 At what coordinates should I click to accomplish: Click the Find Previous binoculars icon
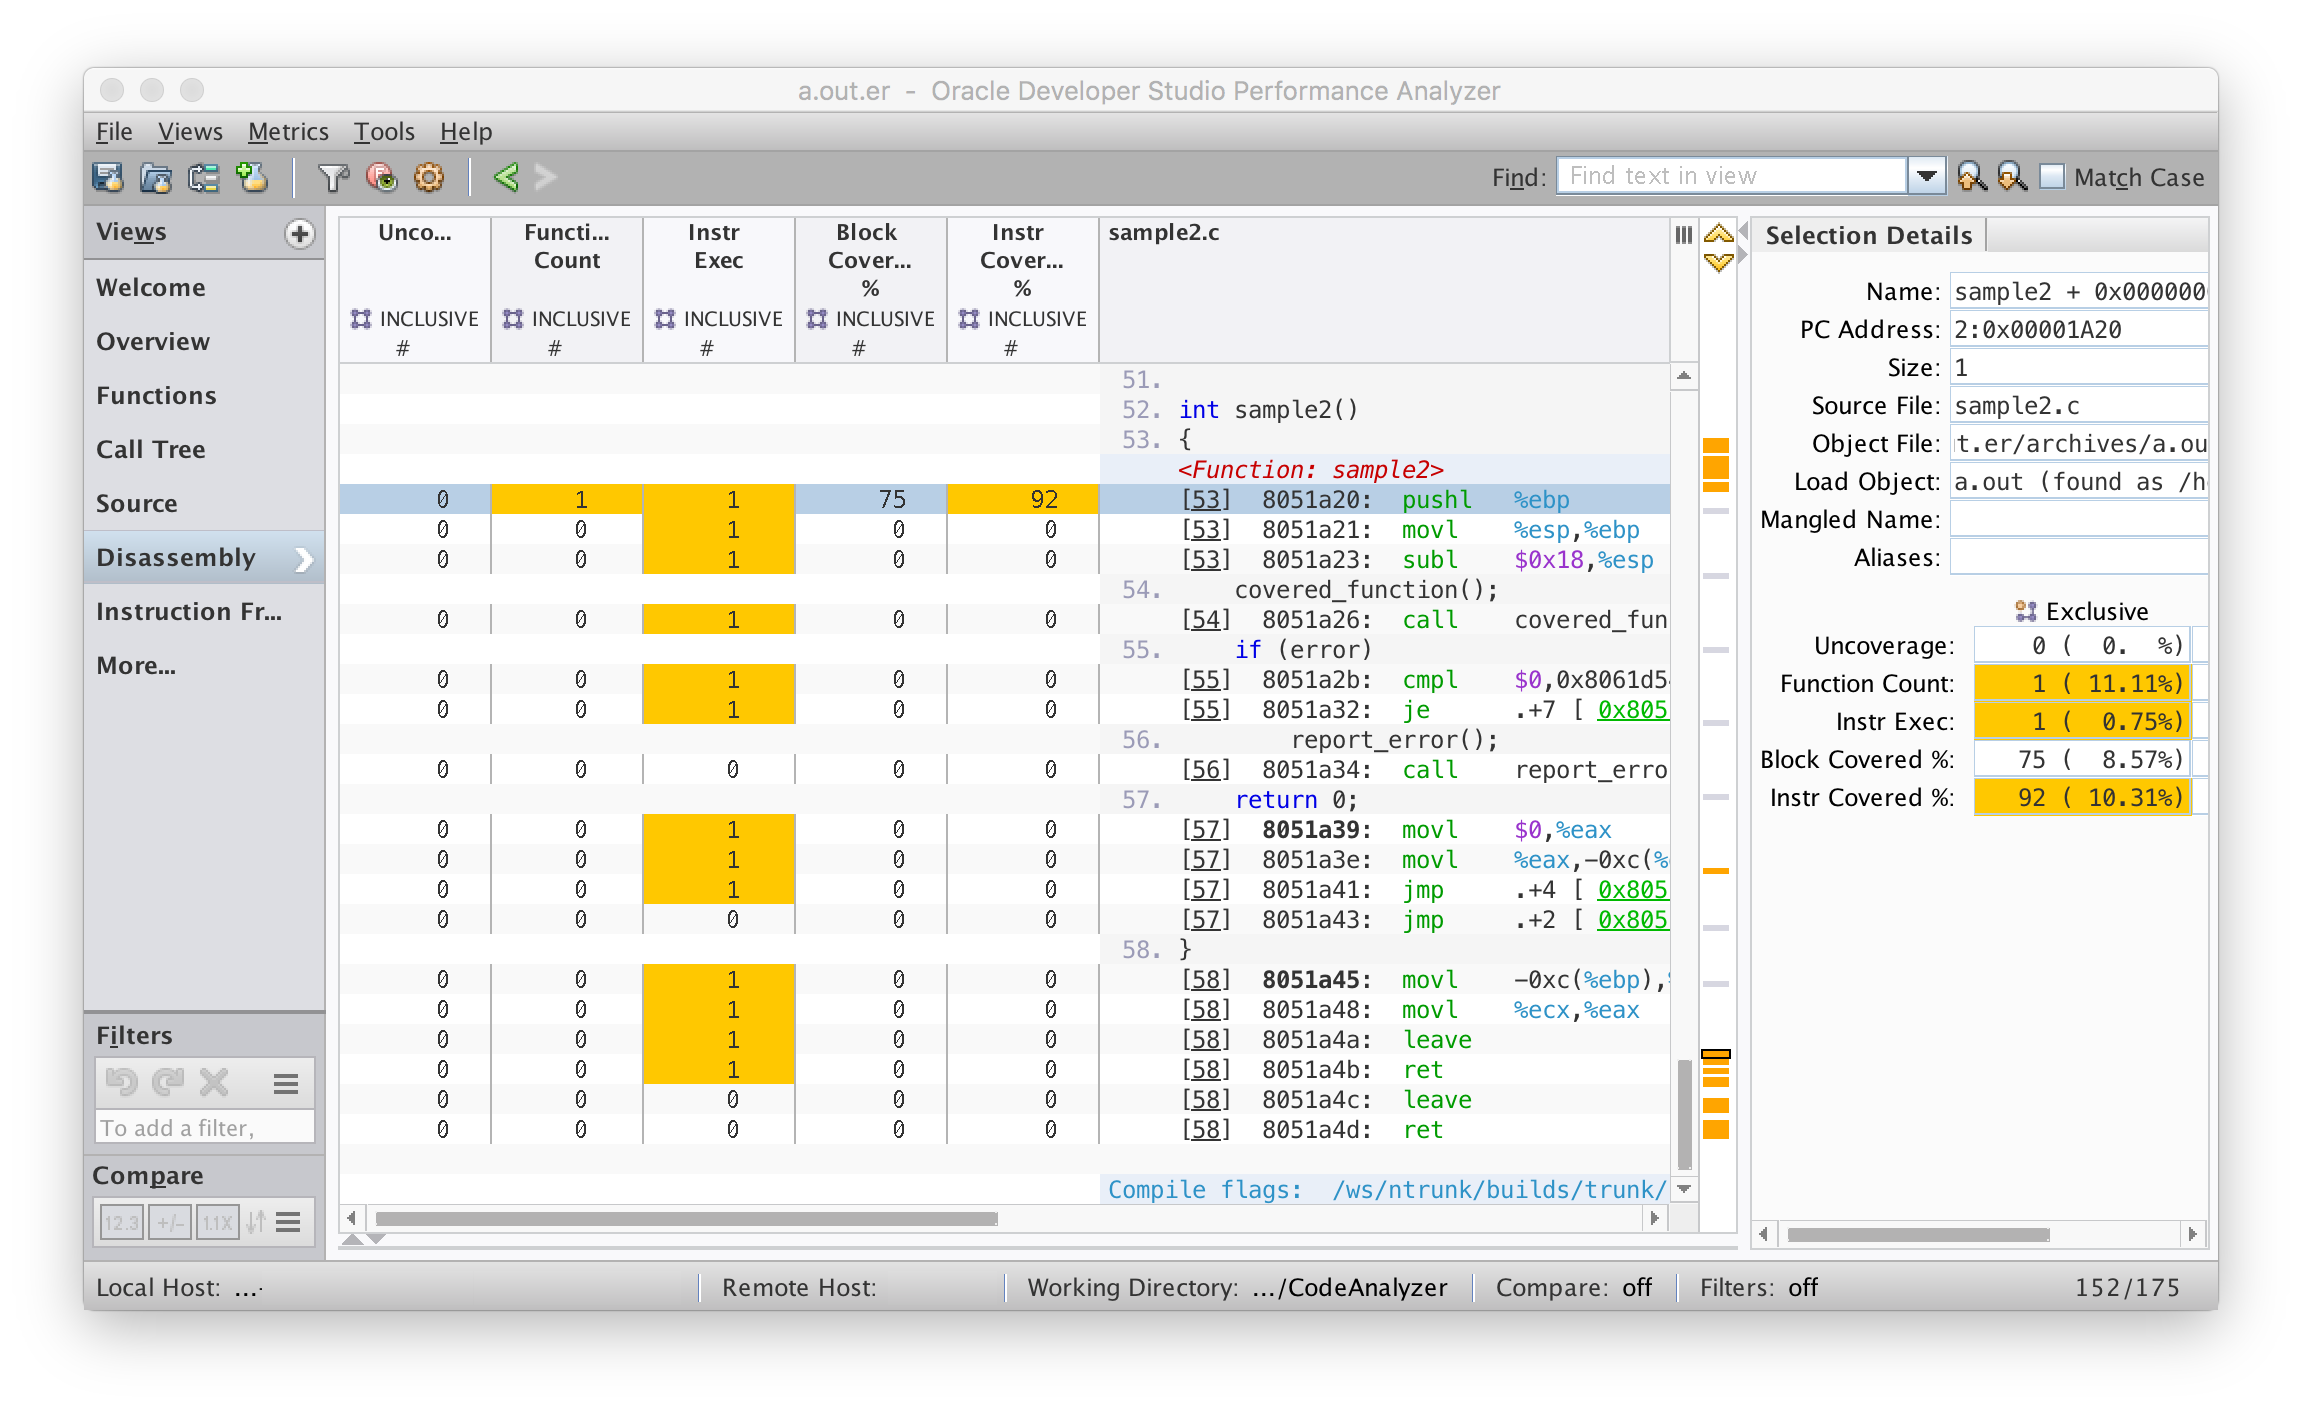pyautogui.click(x=1971, y=177)
